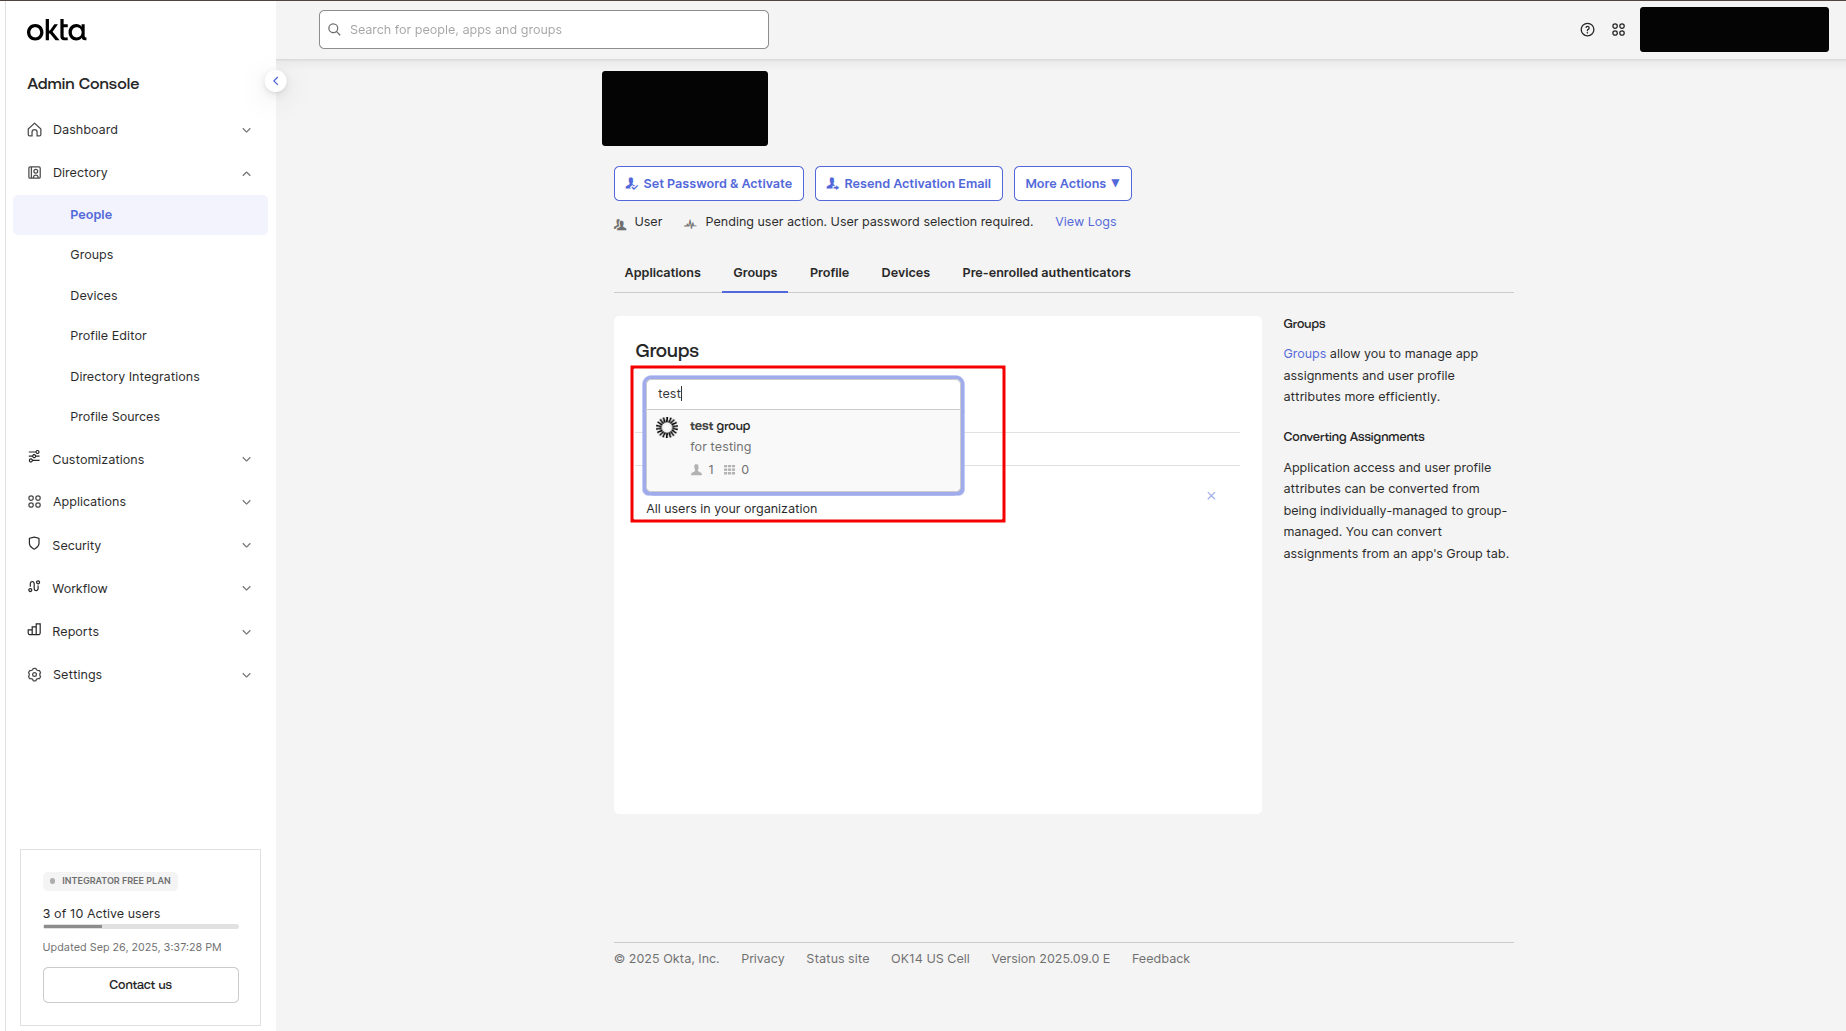Open the Privacy footer link
1846x1031 pixels.
762,959
